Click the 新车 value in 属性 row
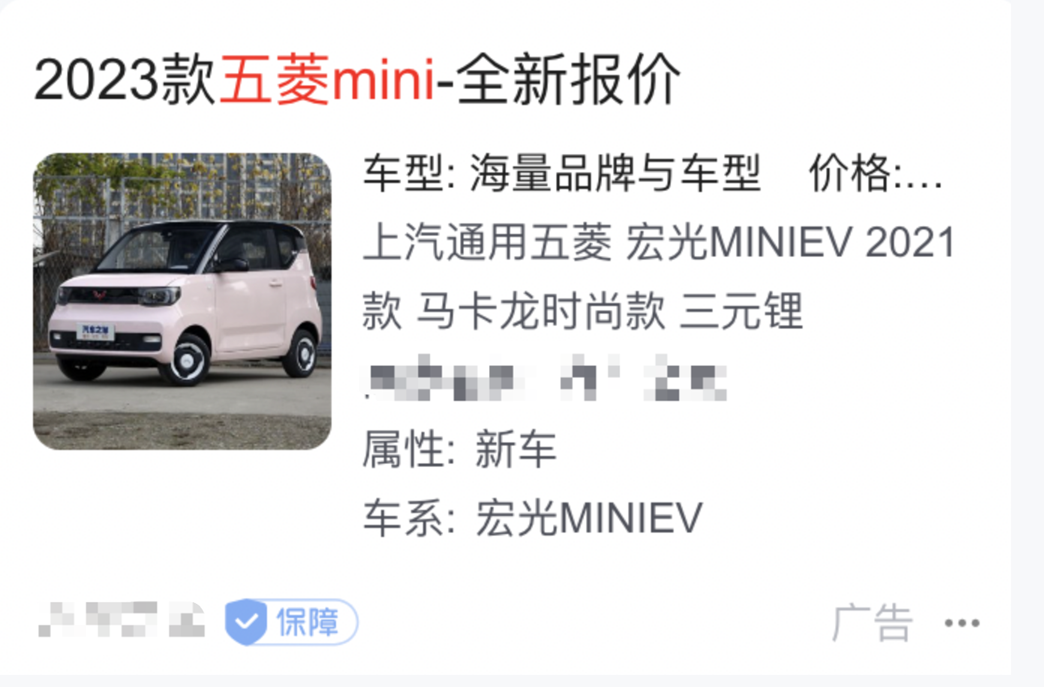Image resolution: width=1044 pixels, height=687 pixels. pyautogui.click(x=516, y=449)
